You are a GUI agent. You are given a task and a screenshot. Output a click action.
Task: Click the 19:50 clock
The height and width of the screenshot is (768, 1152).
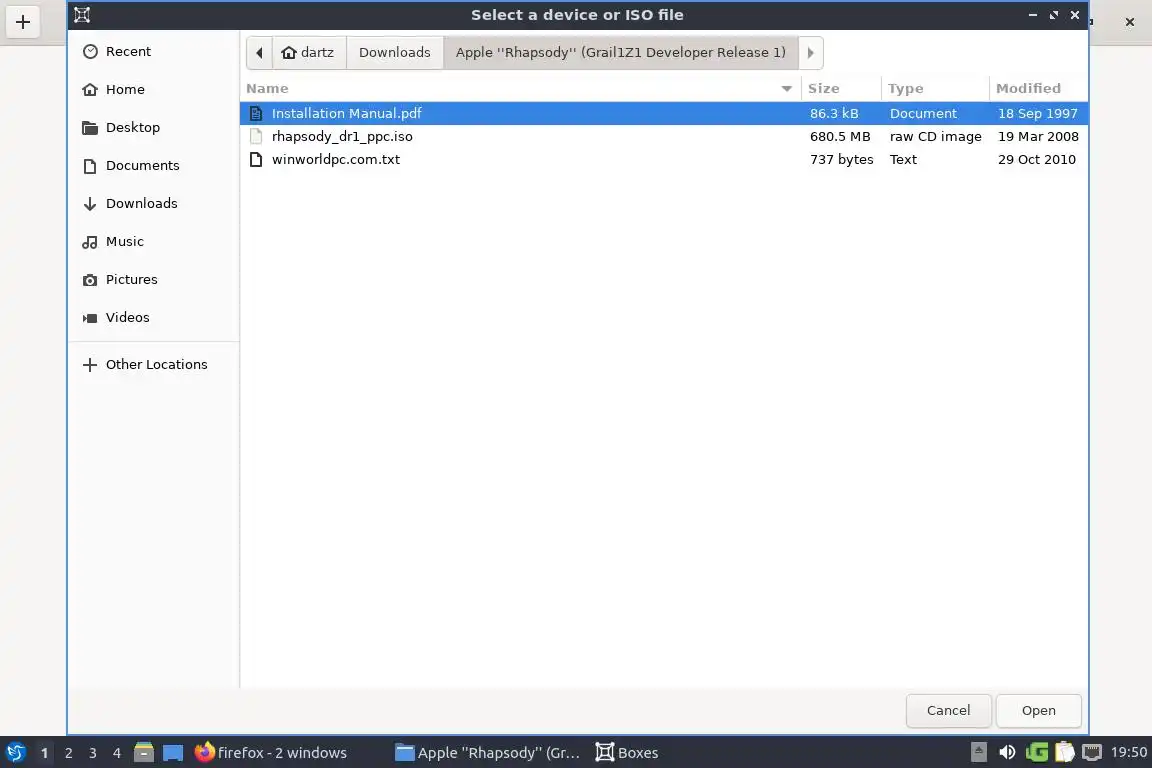pos(1128,753)
